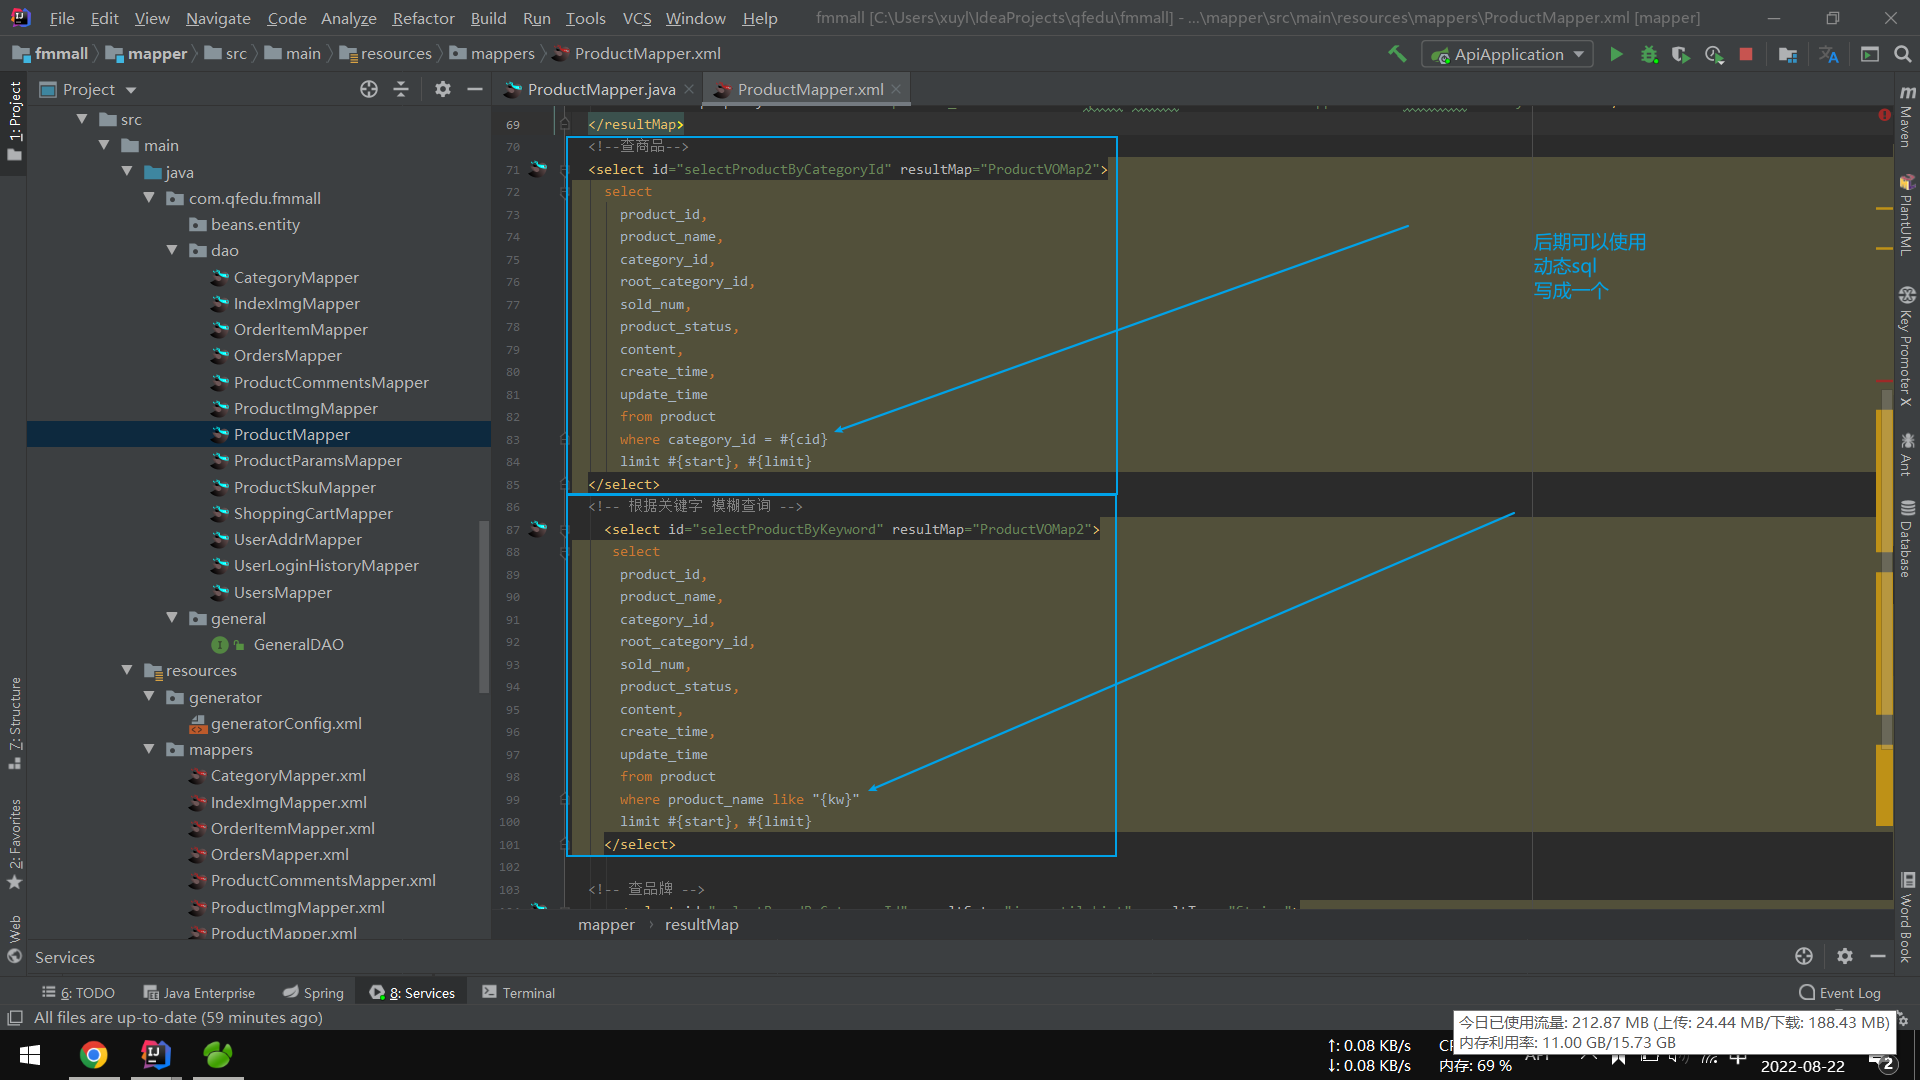
Task: Run with coverage icon
Action: 1681,54
